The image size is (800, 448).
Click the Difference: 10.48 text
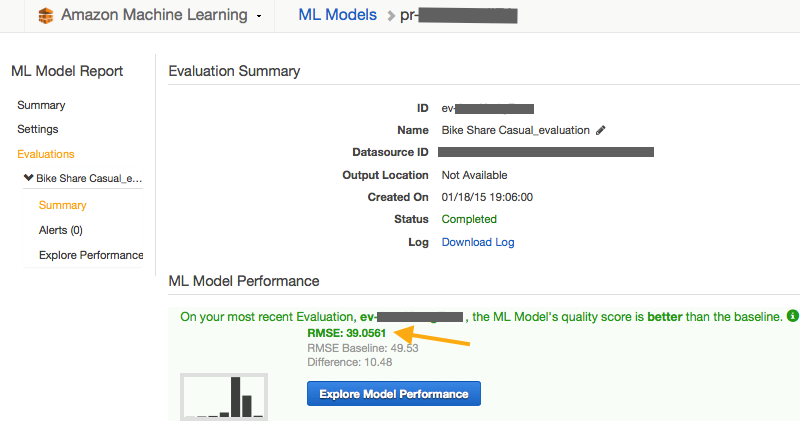(349, 362)
